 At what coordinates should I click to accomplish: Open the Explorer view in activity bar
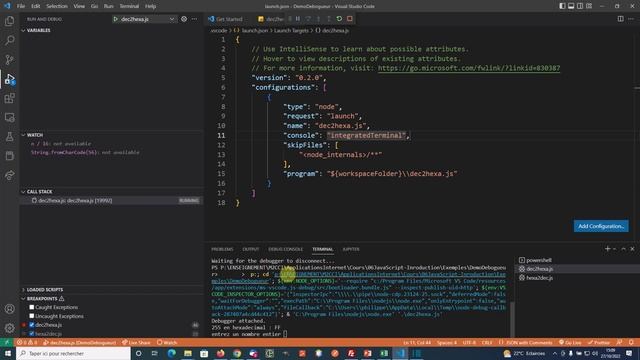click(9, 21)
